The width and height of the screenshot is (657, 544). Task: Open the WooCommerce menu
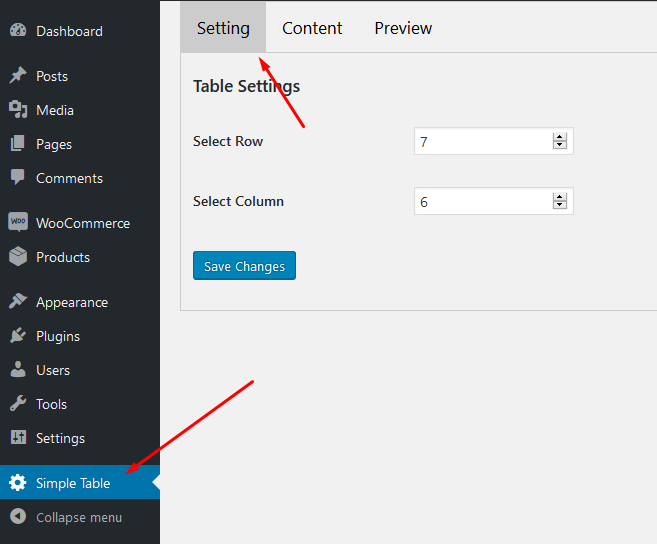pos(80,223)
